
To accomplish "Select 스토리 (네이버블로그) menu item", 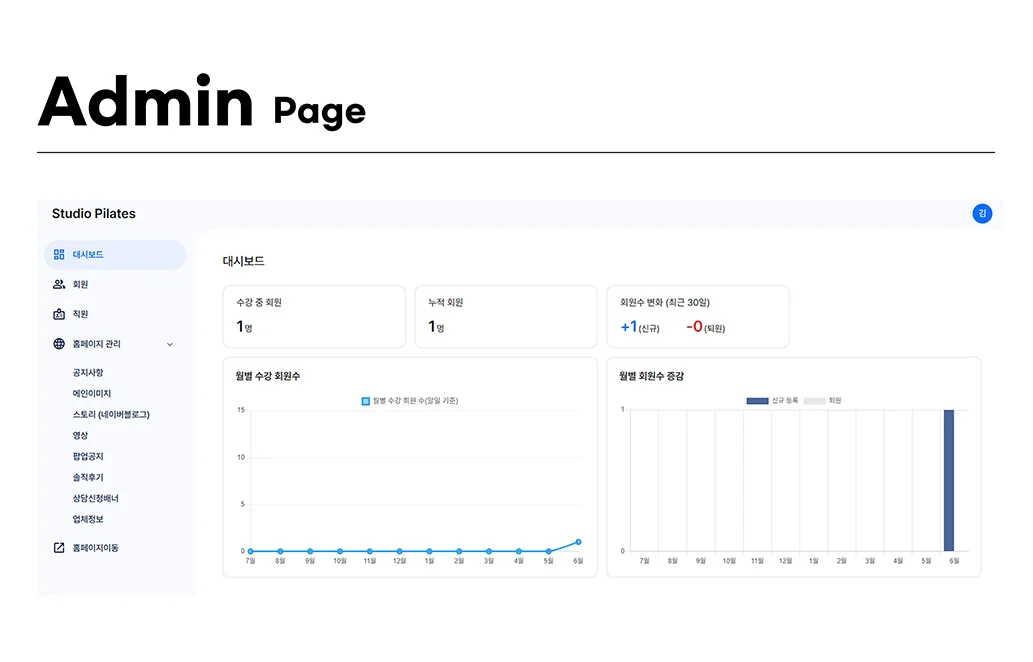I will (x=111, y=414).
